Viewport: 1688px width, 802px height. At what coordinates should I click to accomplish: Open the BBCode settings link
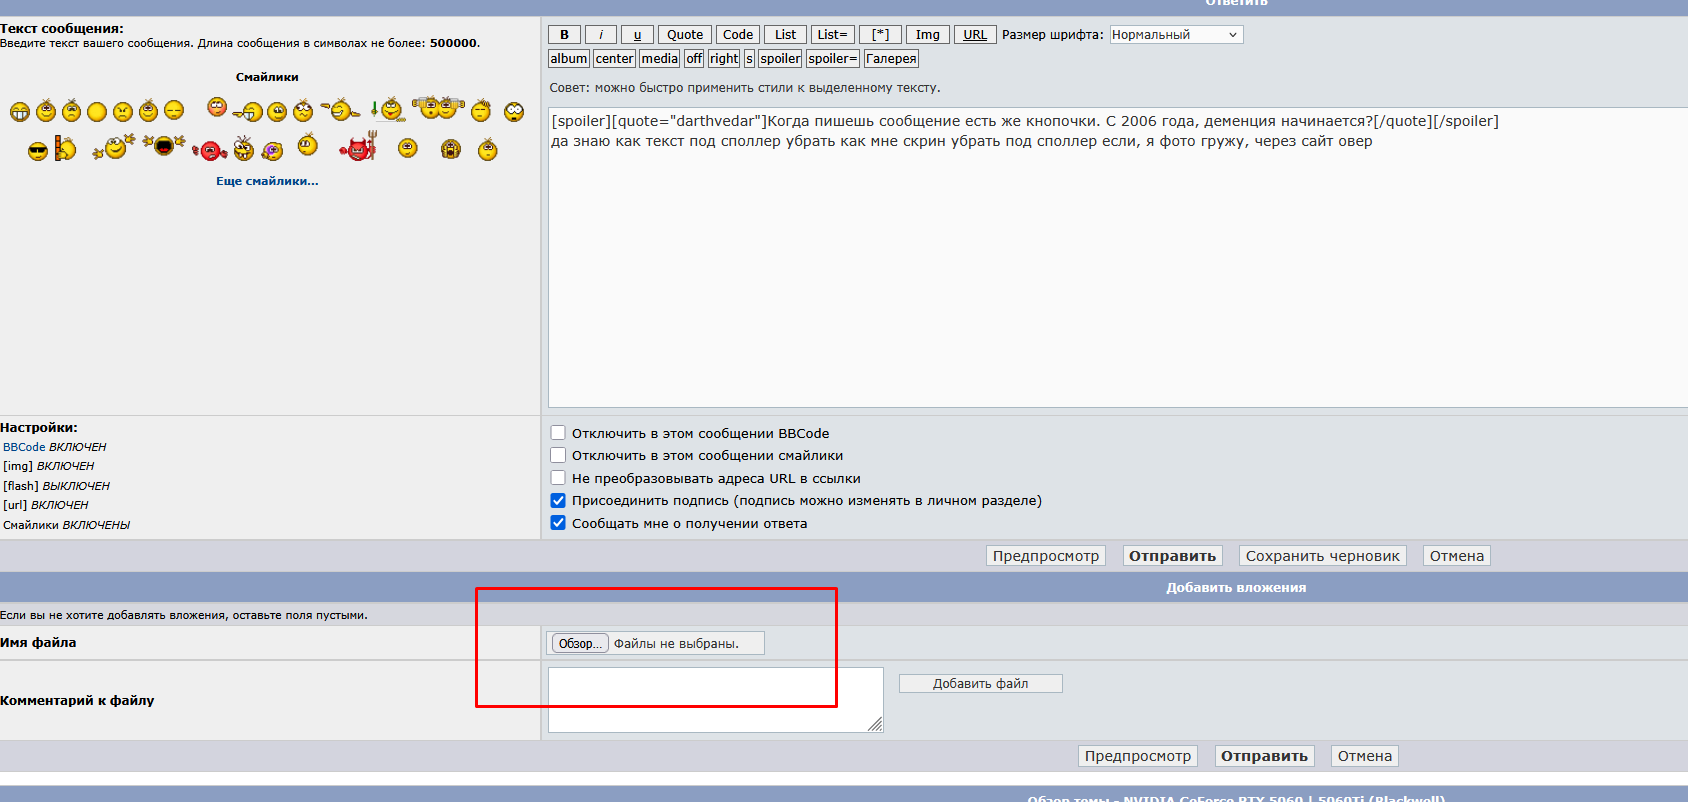point(24,447)
